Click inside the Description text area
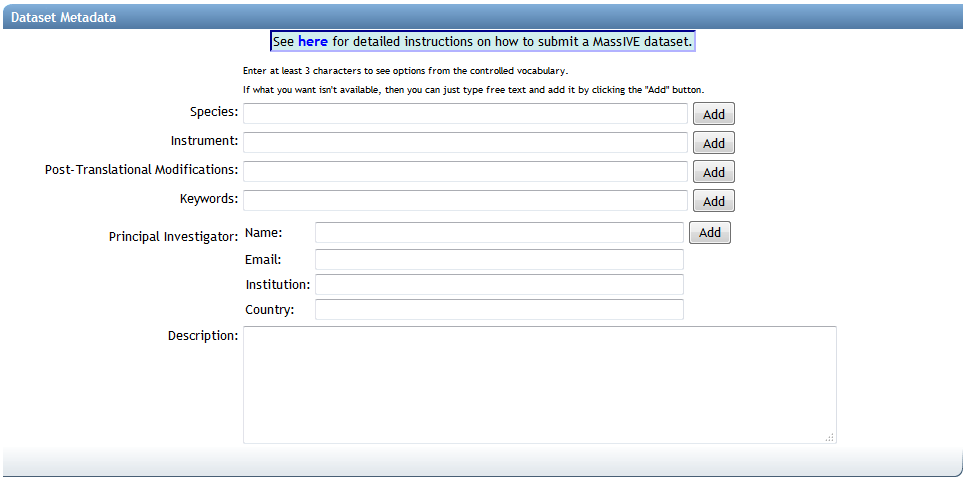This screenshot has height=480, width=966. click(539, 384)
